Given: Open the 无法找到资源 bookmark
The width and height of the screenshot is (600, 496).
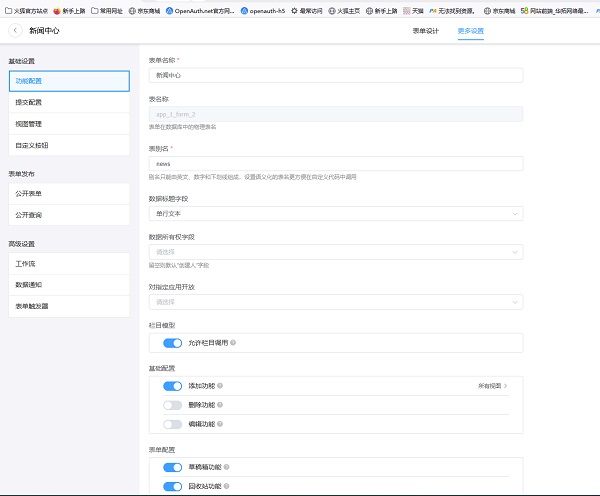Looking at the screenshot, I should pyautogui.click(x=452, y=11).
